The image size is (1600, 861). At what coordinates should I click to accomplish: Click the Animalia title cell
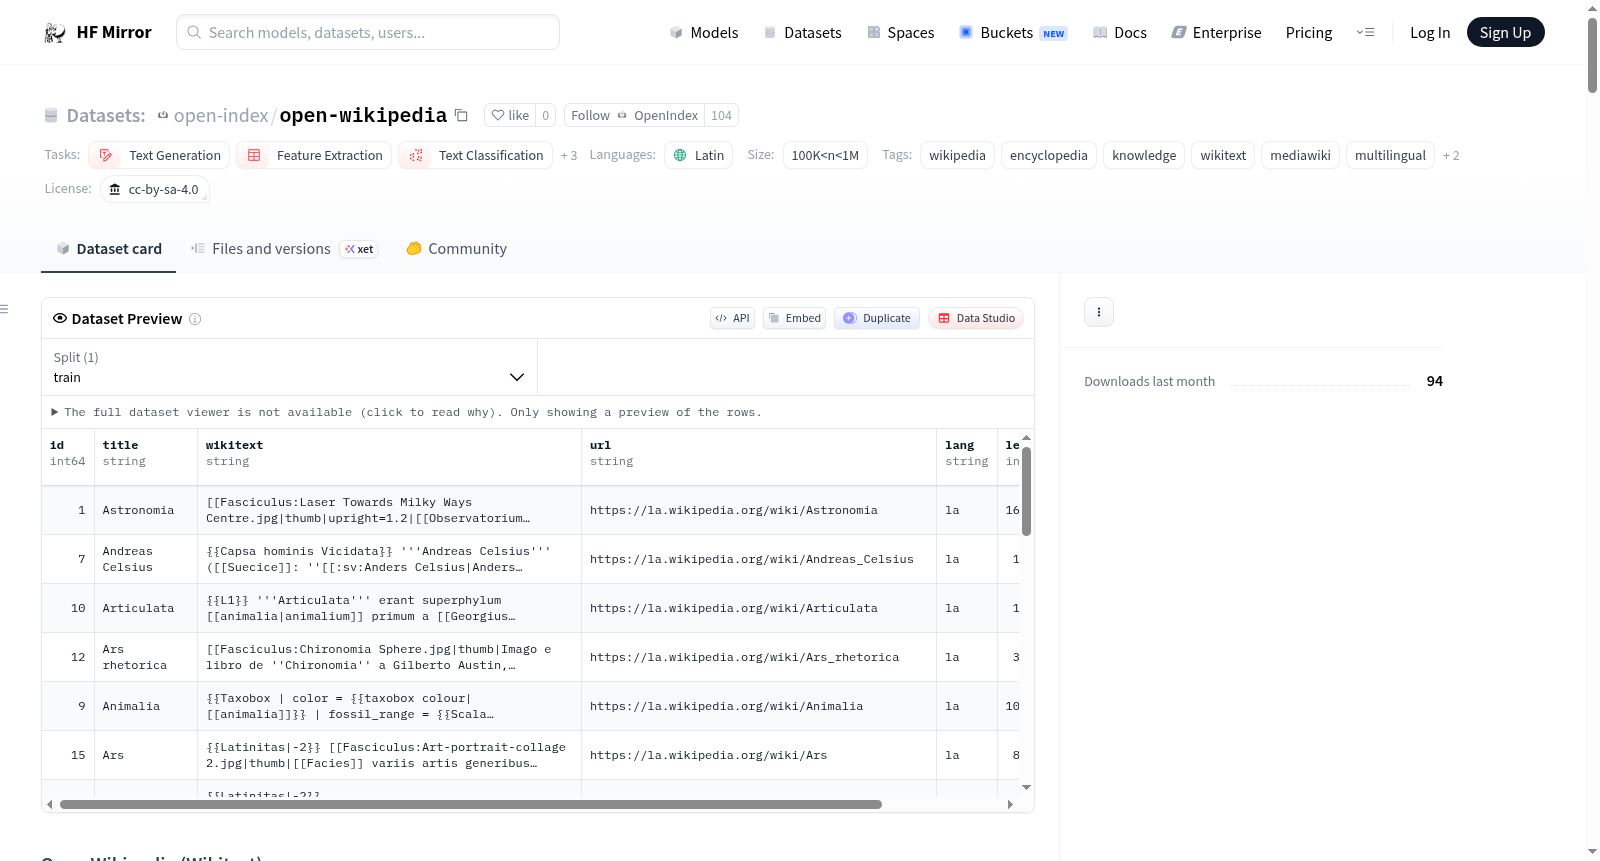coord(145,707)
